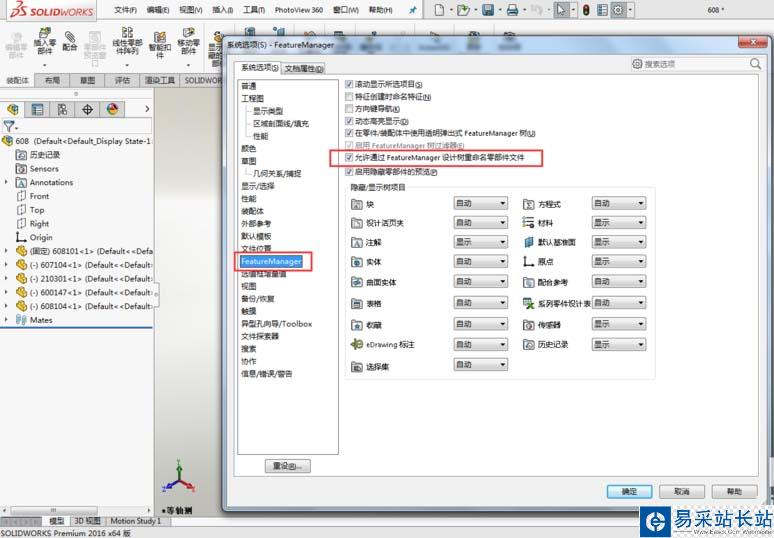Click the Open file folder icon
Screen dimensions: 774x538
coord(463,10)
